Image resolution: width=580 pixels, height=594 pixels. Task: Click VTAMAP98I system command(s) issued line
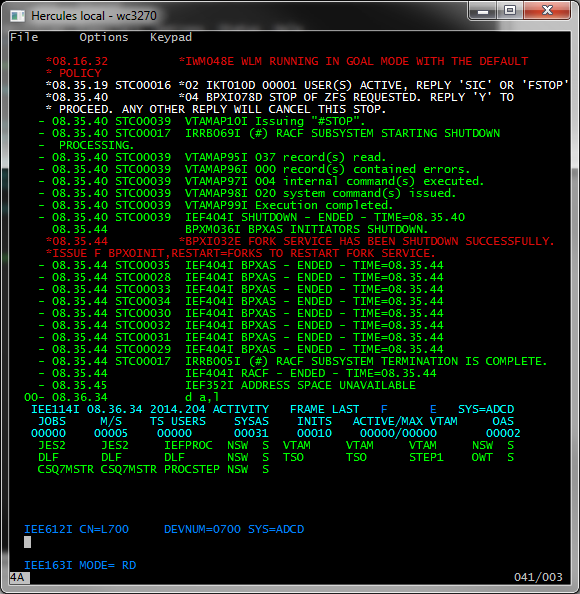(x=247, y=193)
